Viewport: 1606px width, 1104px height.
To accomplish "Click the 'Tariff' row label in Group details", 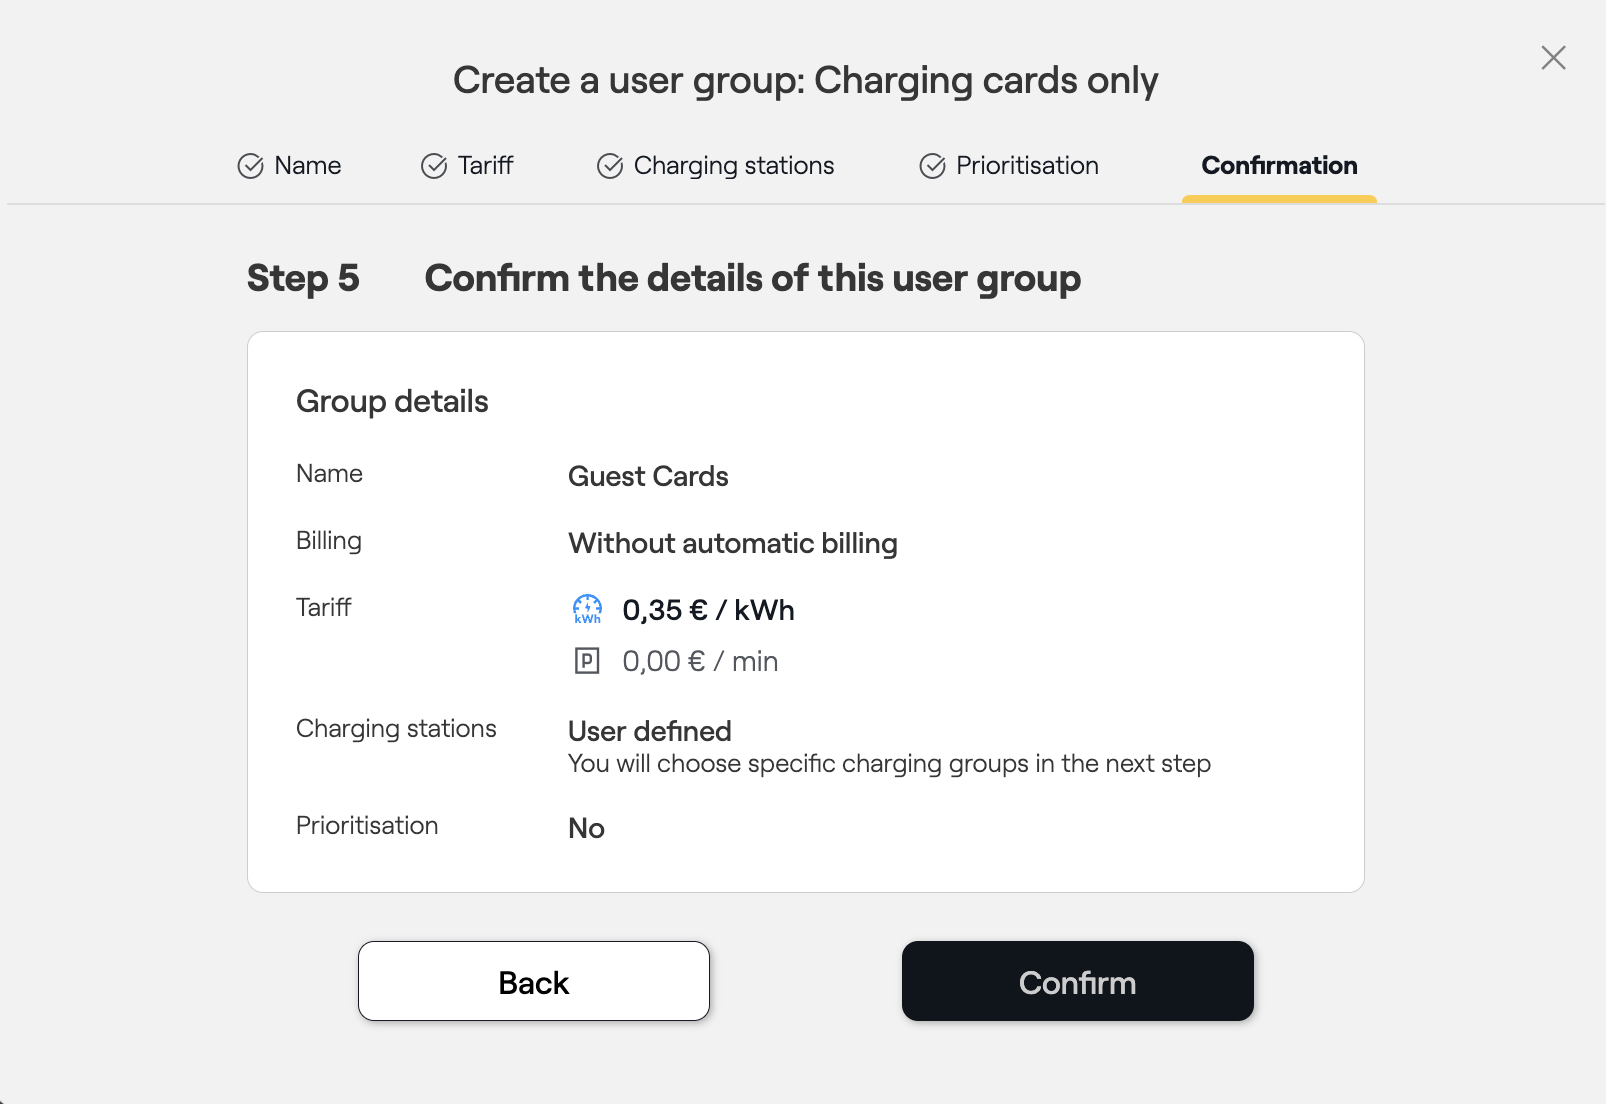I will click(323, 607).
